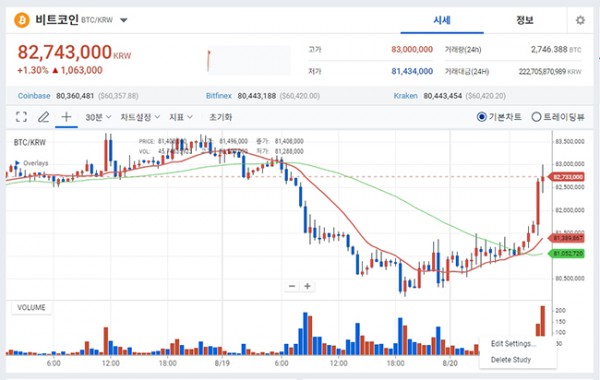Click the red moving average value tag
Image resolution: width=600 pixels, height=380 pixels.
[x=566, y=238]
